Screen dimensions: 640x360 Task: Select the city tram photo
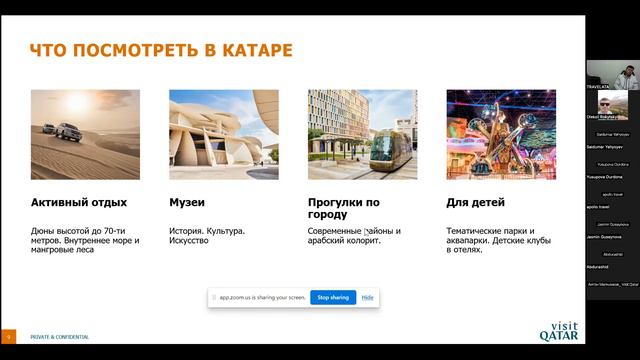(362, 135)
